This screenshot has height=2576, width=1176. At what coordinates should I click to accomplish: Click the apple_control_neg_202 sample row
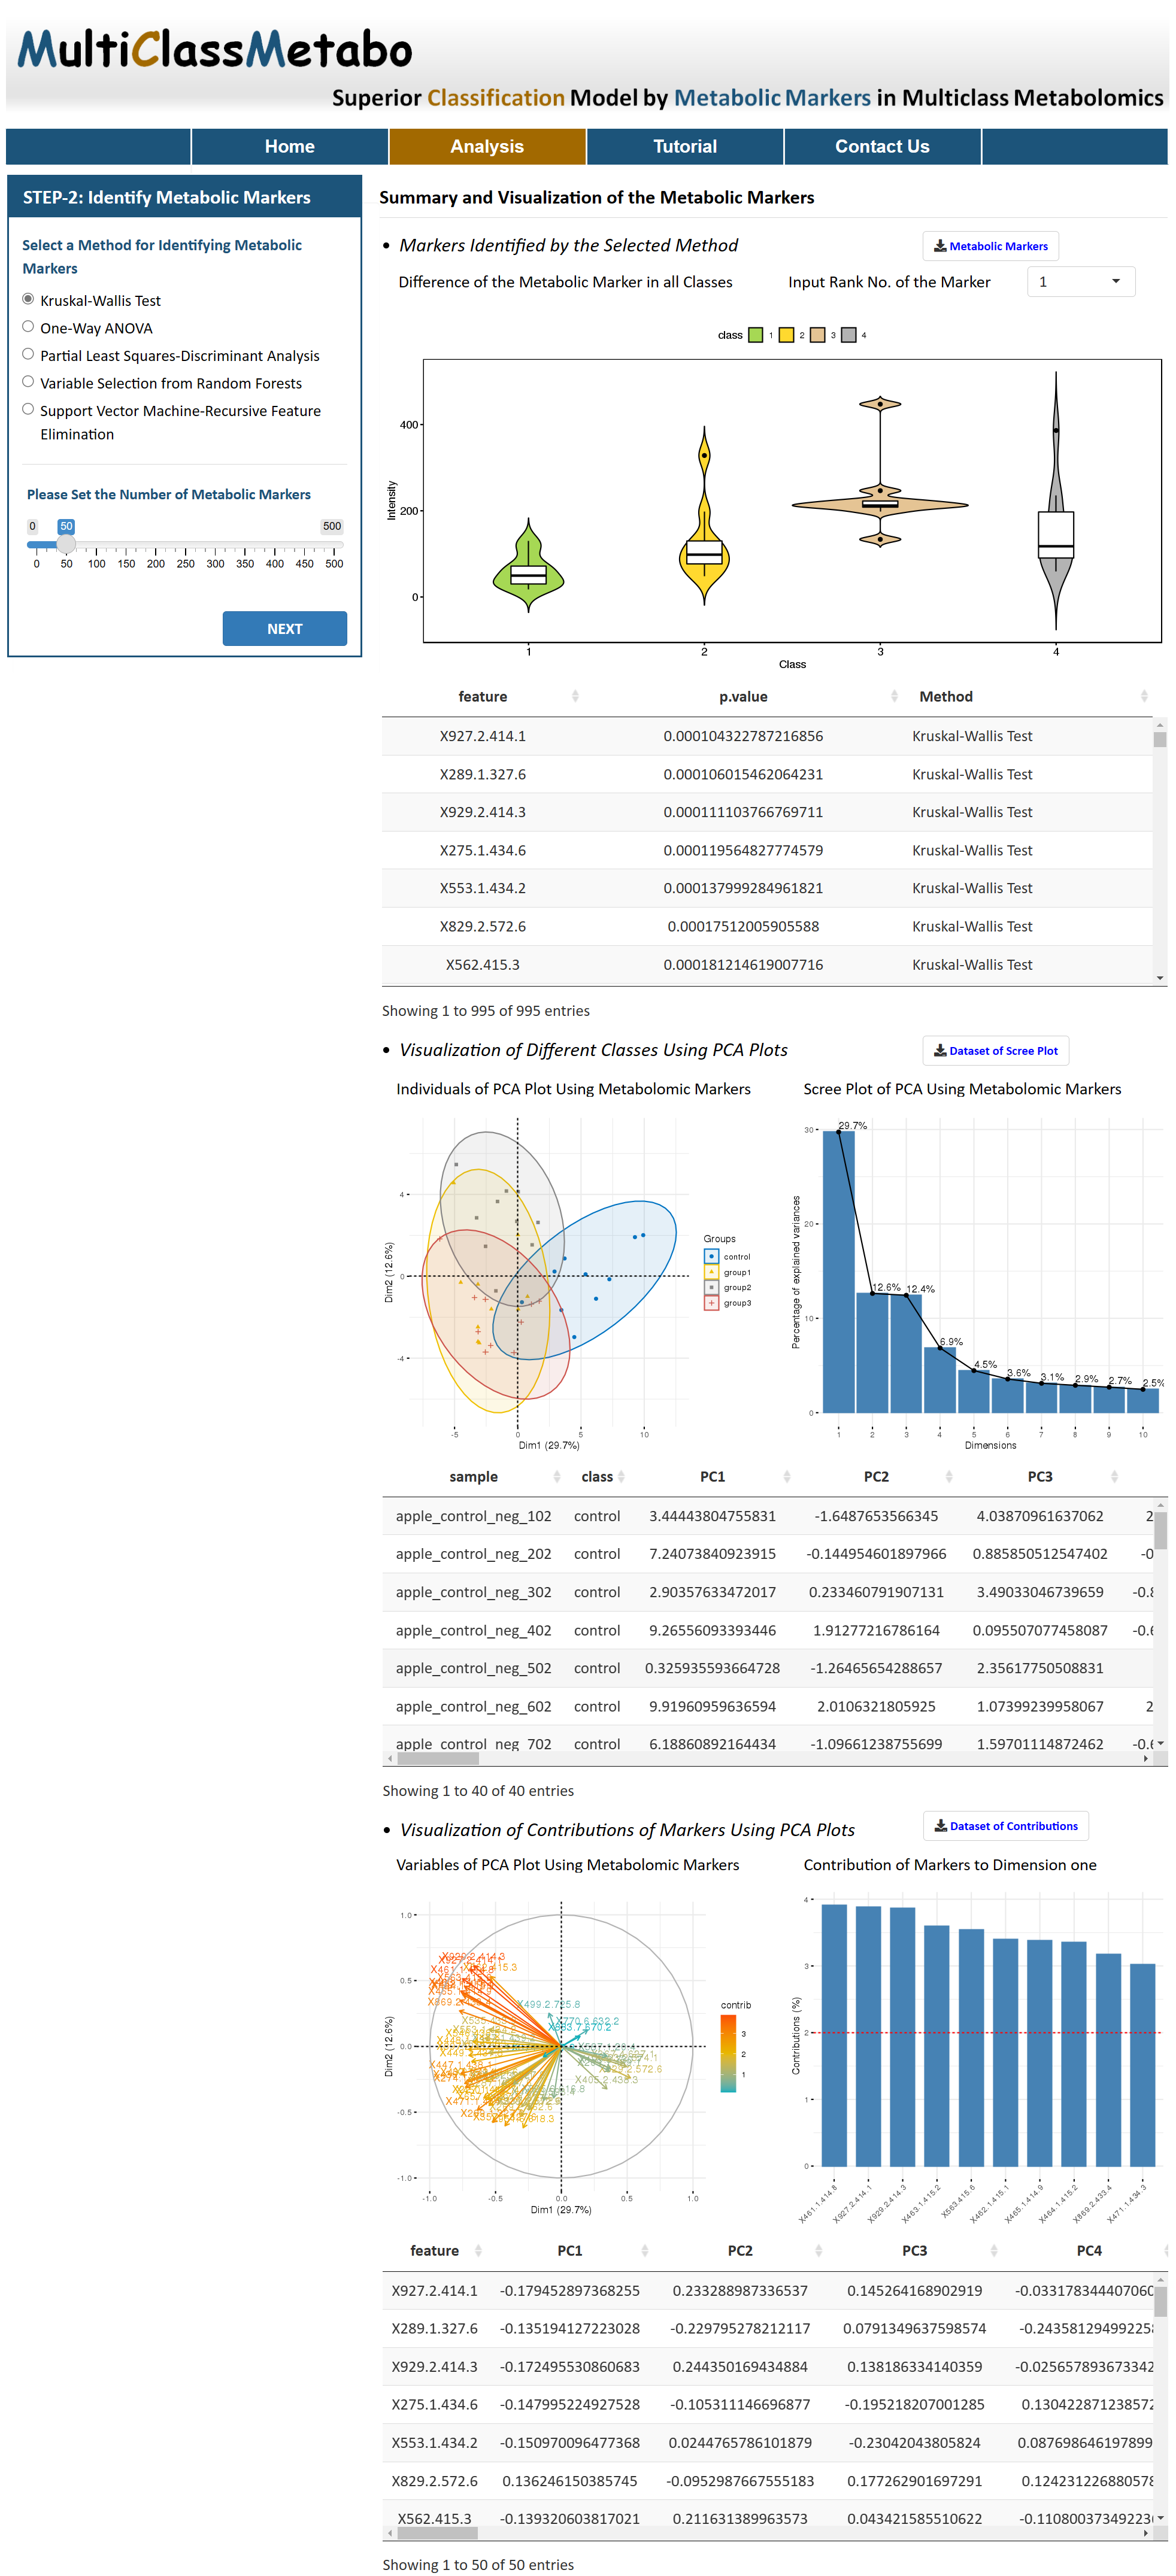[x=767, y=1554]
